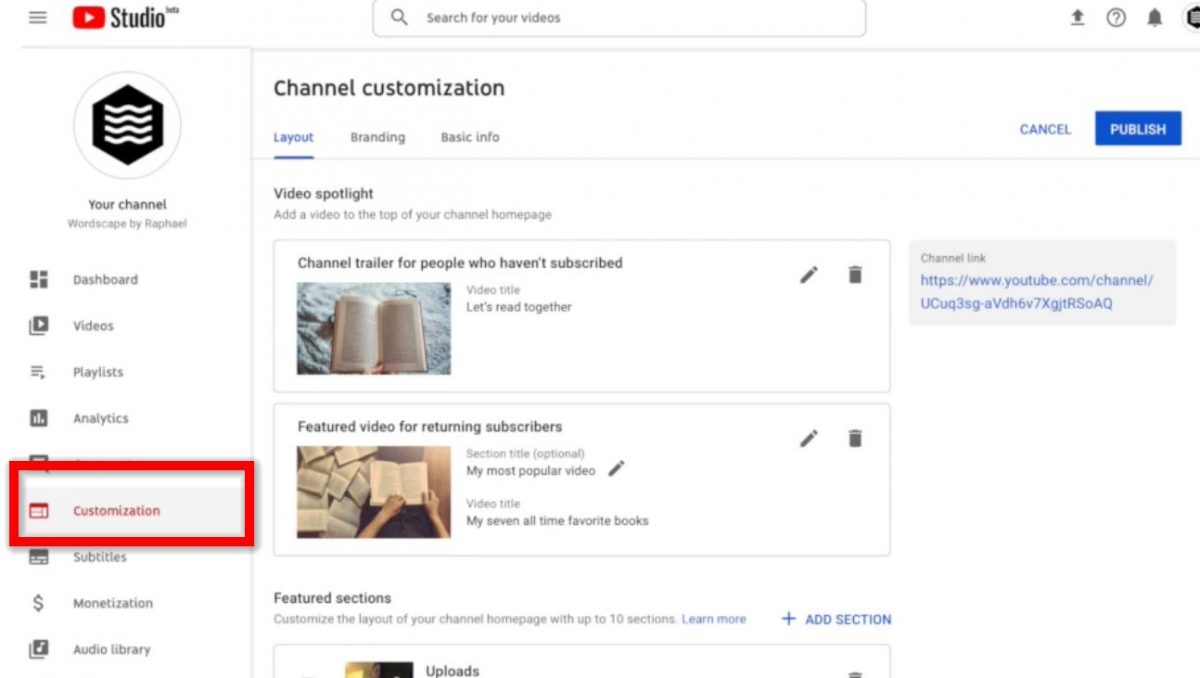Click the channel trailer book thumbnail

(x=374, y=328)
